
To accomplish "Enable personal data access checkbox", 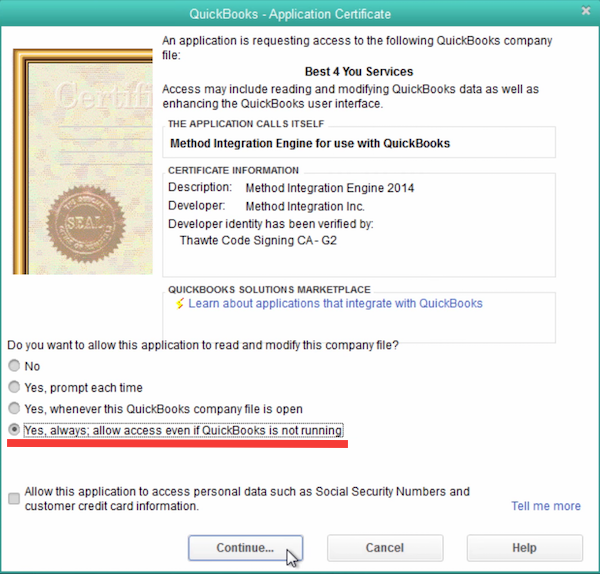I will (x=14, y=499).
